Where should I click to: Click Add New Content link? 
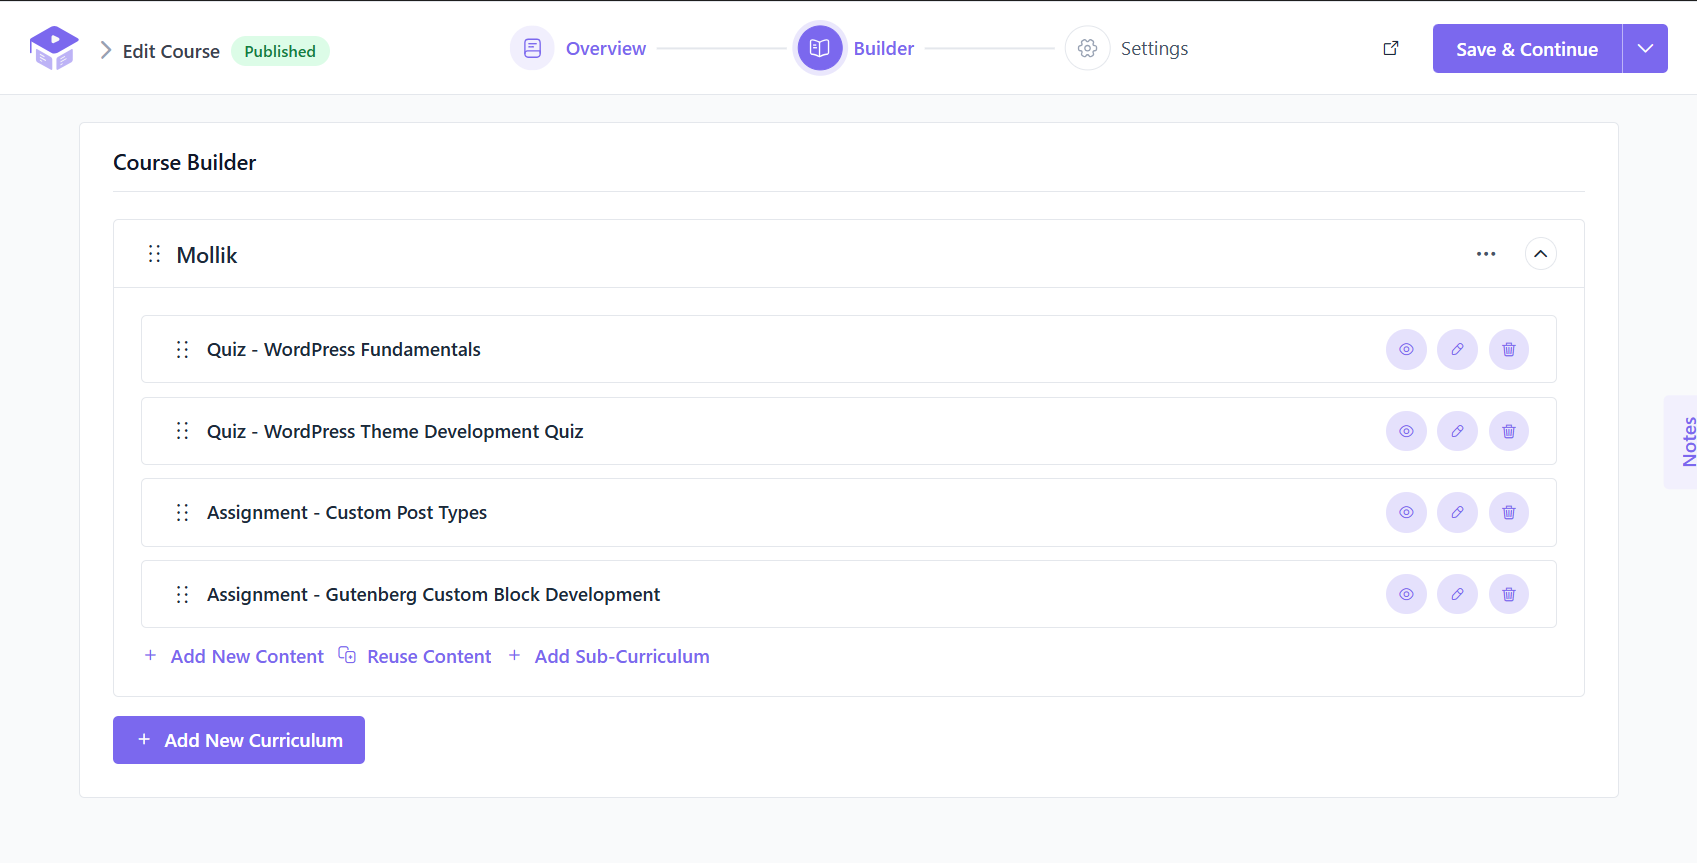coord(235,656)
